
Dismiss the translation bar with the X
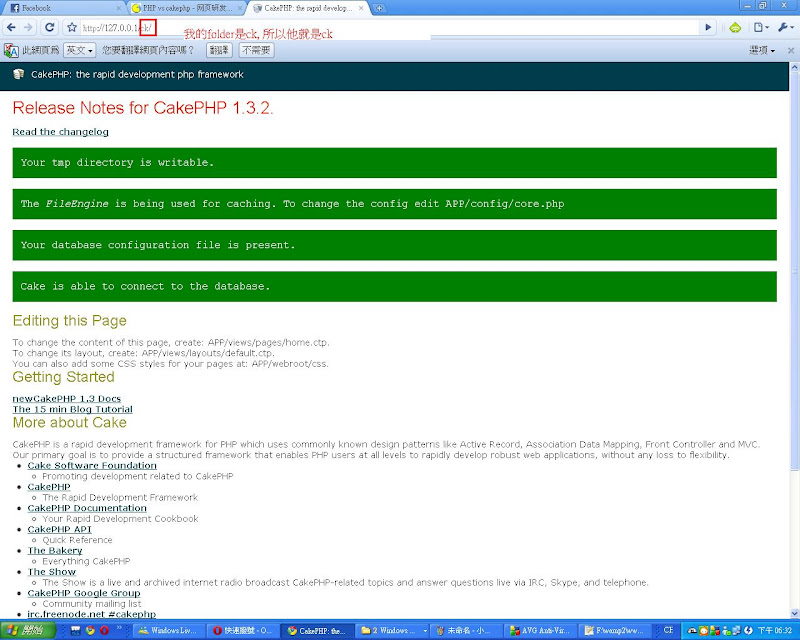click(791, 51)
